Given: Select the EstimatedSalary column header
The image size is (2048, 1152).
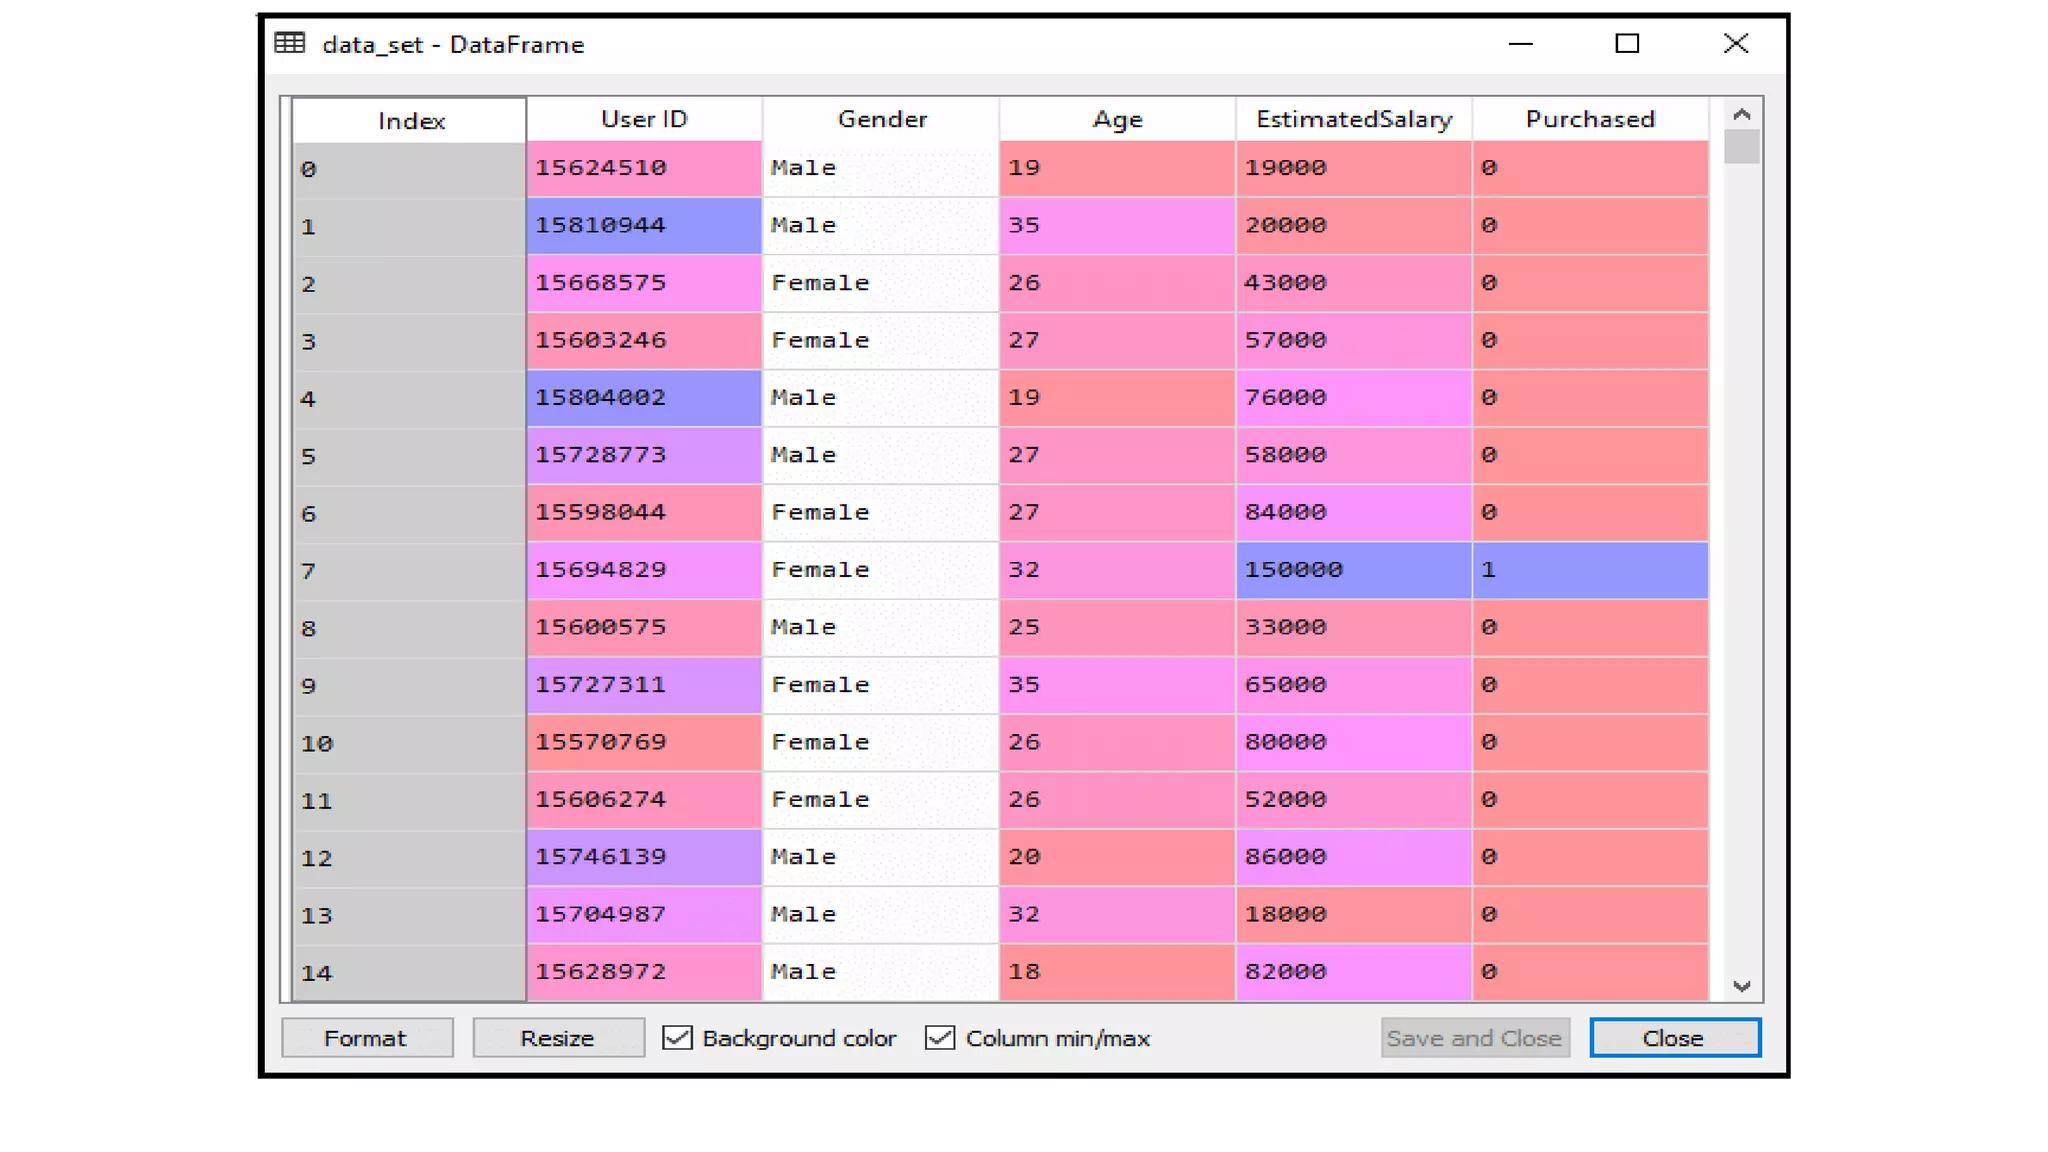Looking at the screenshot, I should 1353,119.
